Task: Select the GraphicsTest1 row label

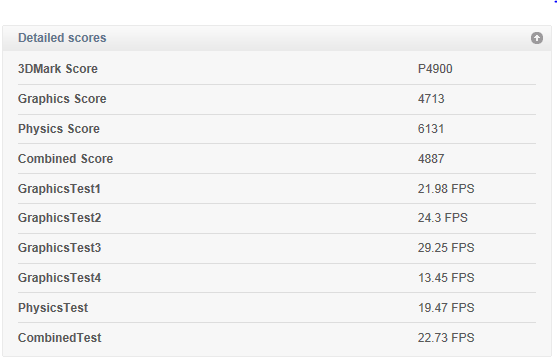Action: (x=59, y=189)
